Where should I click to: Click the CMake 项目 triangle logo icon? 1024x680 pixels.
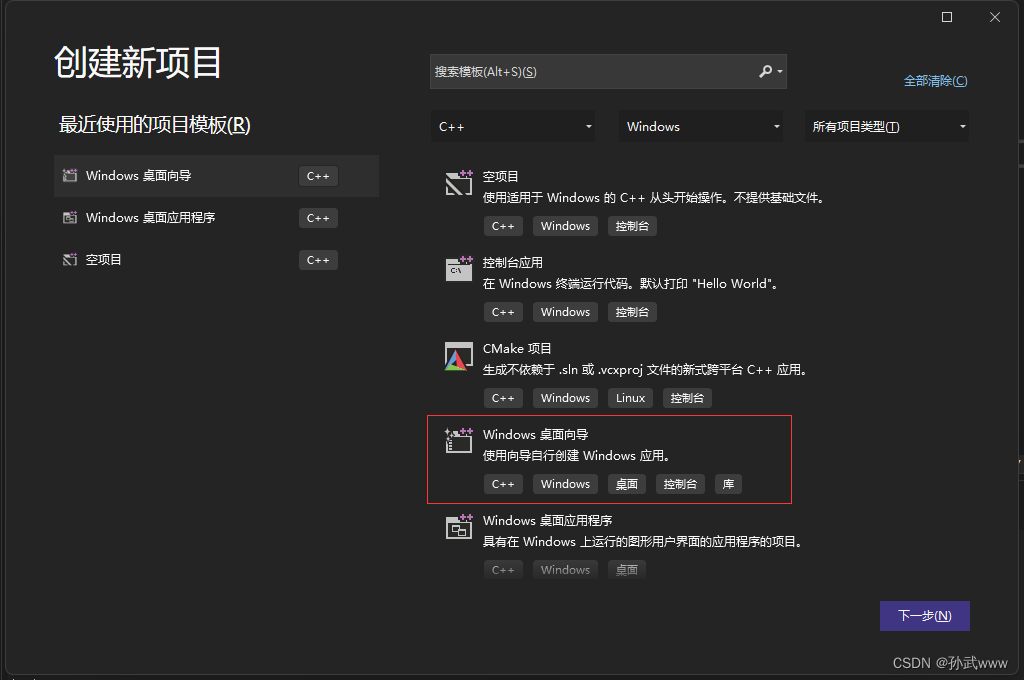pos(458,356)
